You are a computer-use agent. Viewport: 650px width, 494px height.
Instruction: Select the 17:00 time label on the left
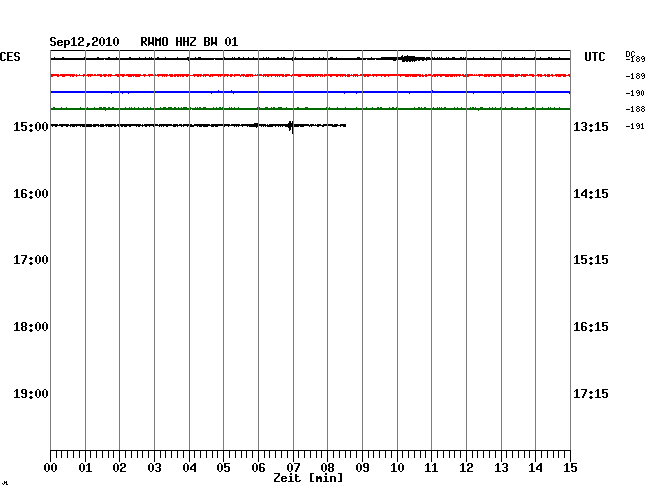[31, 260]
